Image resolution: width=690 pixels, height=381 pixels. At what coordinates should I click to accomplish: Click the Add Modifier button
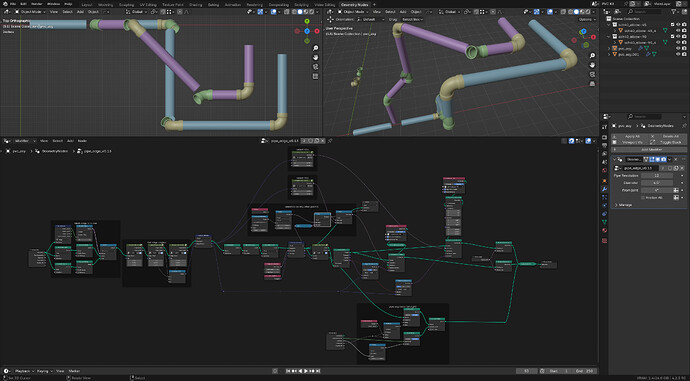click(x=649, y=150)
